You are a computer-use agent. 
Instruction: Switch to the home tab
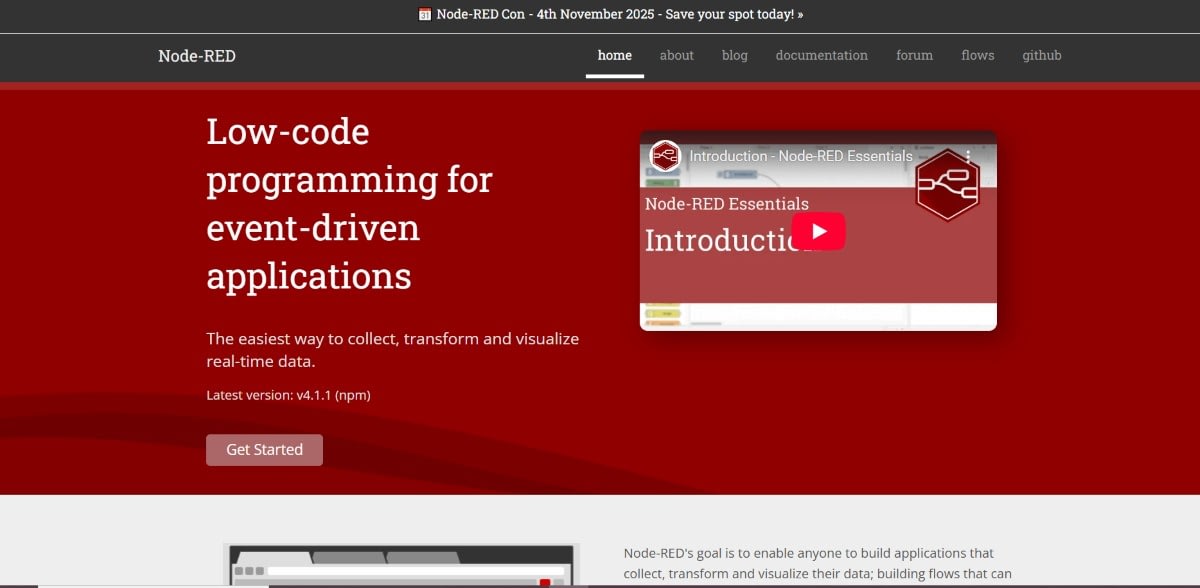pos(614,55)
